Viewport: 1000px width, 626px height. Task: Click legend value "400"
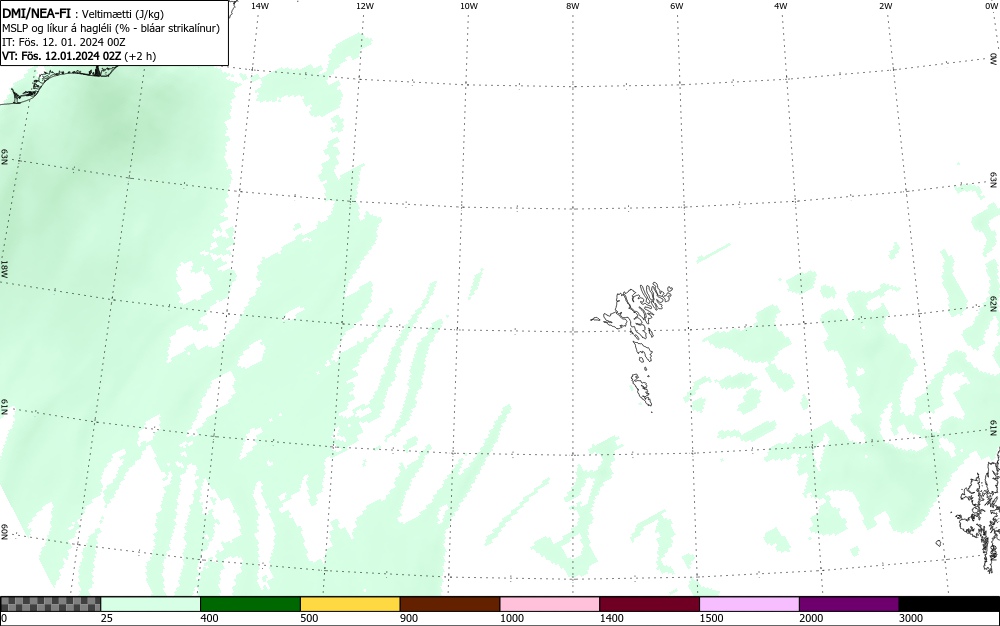point(209,618)
